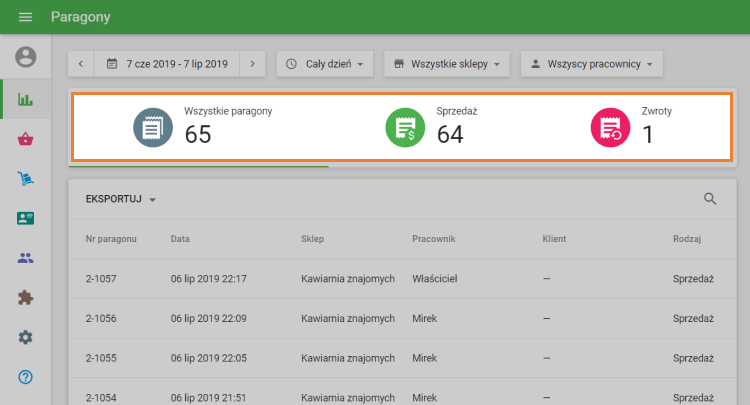Go to the previous date range
The width and height of the screenshot is (750, 405).
click(x=81, y=64)
